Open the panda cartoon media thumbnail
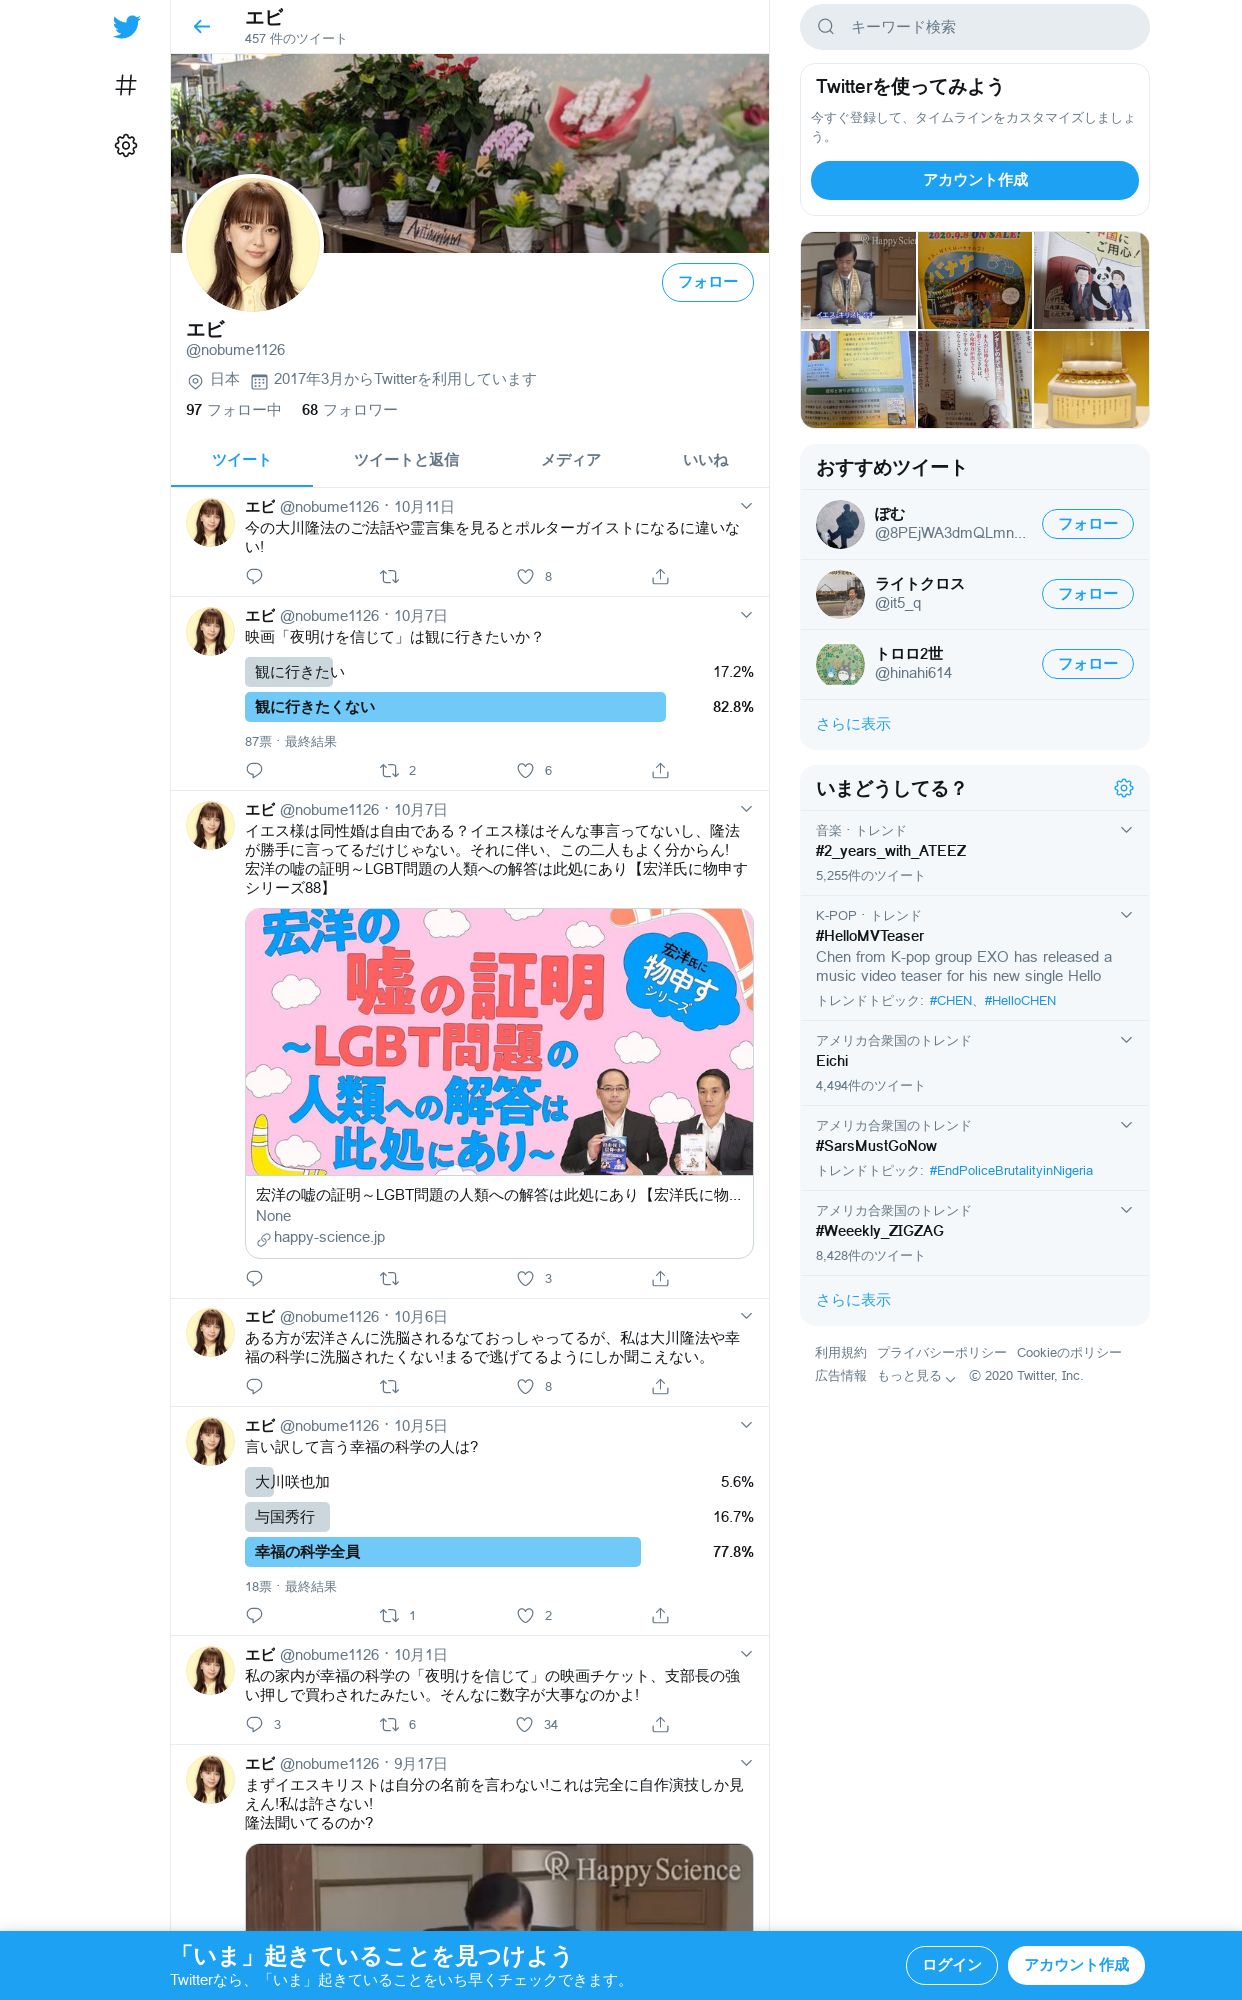Image resolution: width=1242 pixels, height=2000 pixels. pyautogui.click(x=1091, y=281)
